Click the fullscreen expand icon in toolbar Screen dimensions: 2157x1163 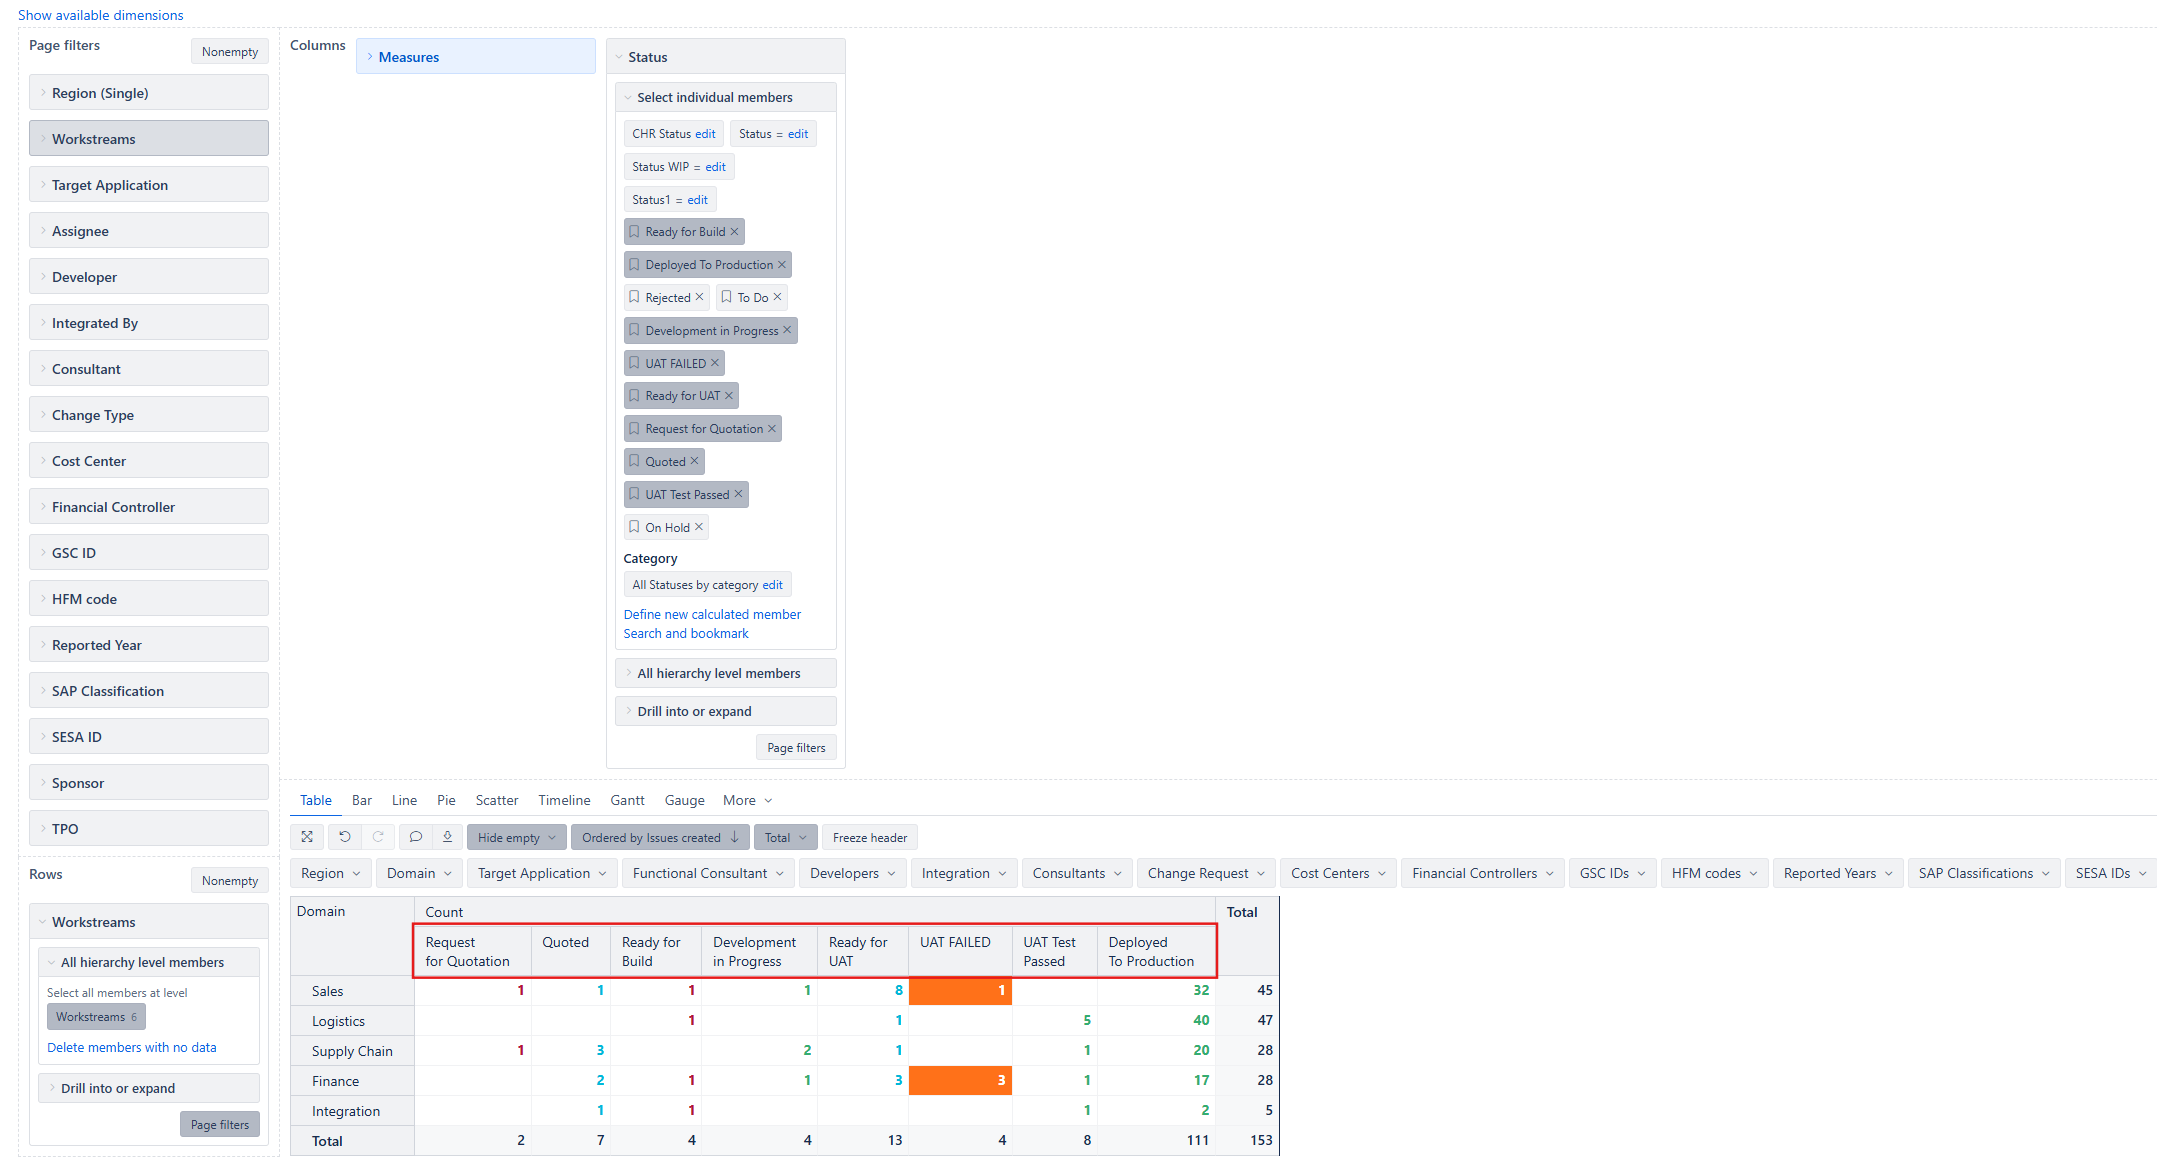click(x=307, y=837)
